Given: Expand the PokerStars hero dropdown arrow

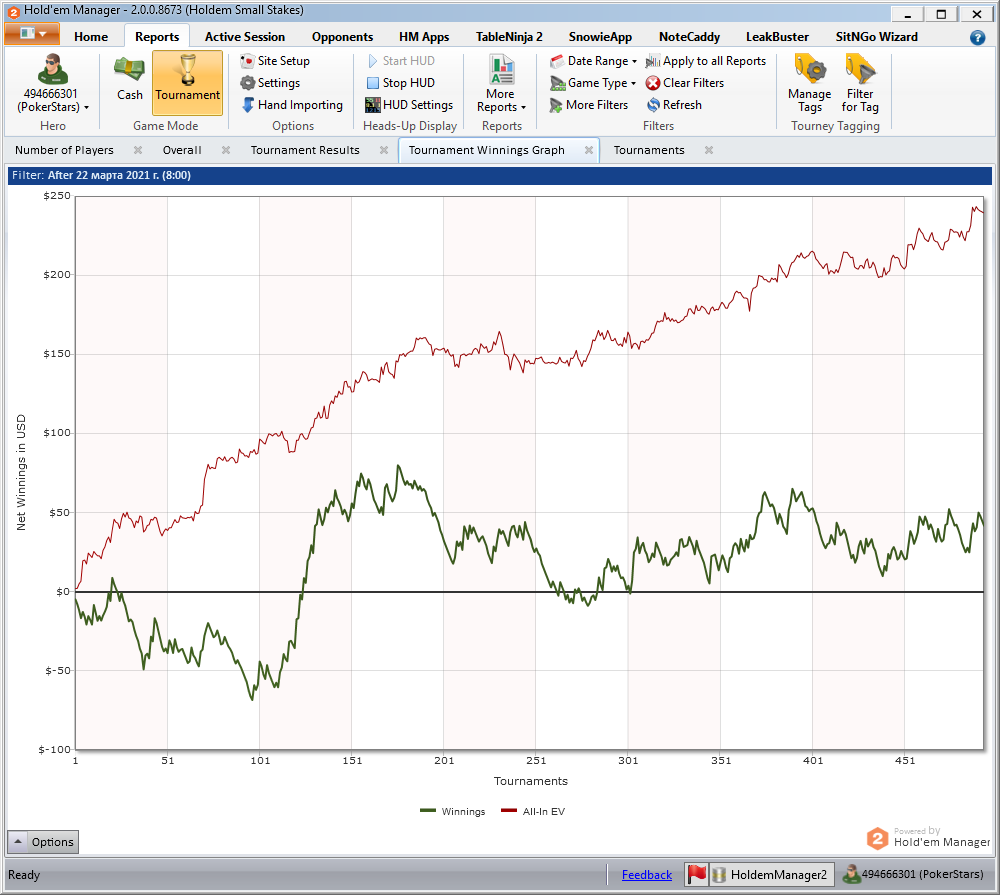Looking at the screenshot, I should [87, 108].
